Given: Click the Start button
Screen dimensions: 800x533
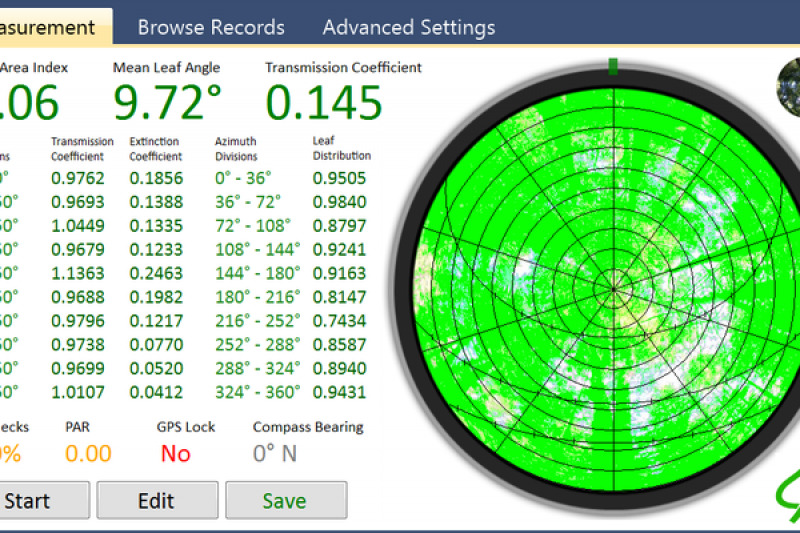Looking at the screenshot, I should point(44,500).
